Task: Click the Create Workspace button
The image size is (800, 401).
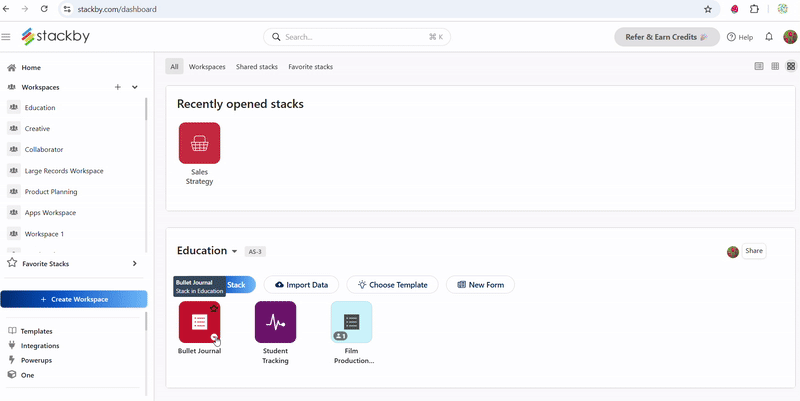Action: 74,299
